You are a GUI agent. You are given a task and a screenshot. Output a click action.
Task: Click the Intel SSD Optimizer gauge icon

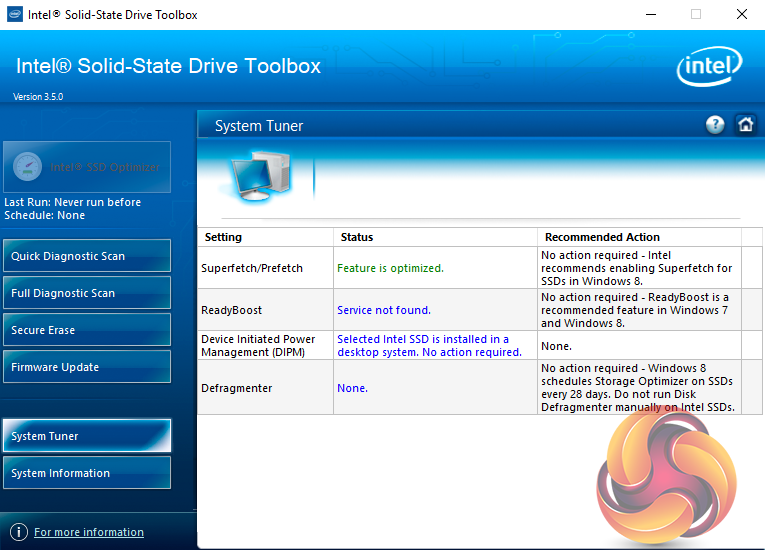(27, 167)
